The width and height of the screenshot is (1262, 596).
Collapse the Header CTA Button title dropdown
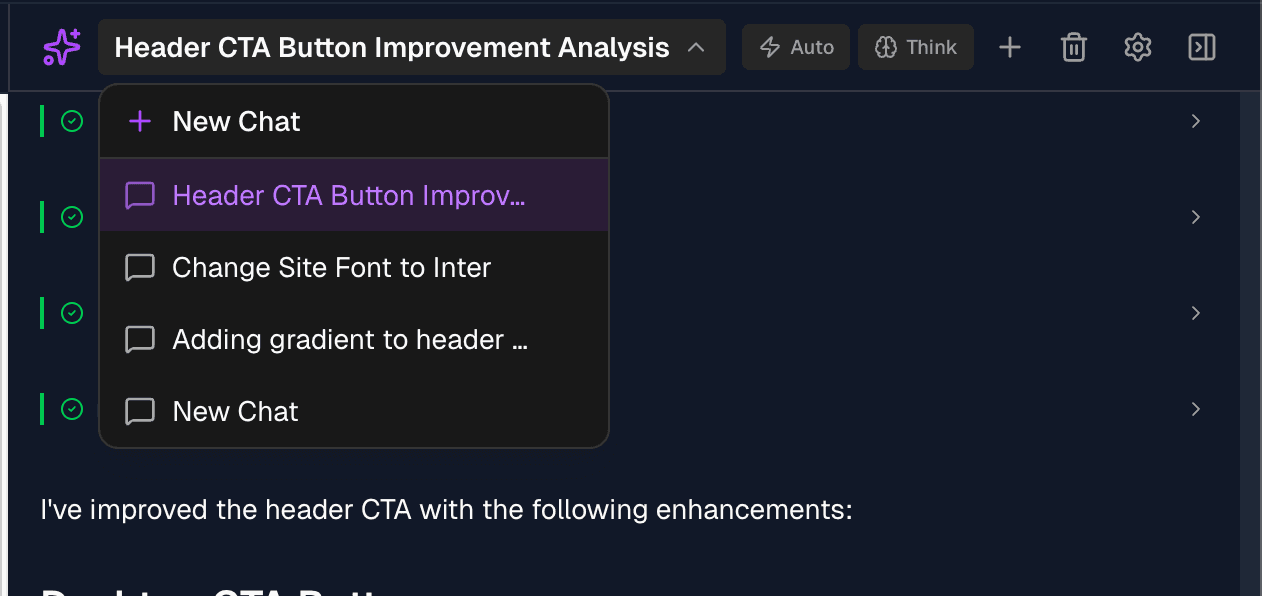(x=696, y=46)
